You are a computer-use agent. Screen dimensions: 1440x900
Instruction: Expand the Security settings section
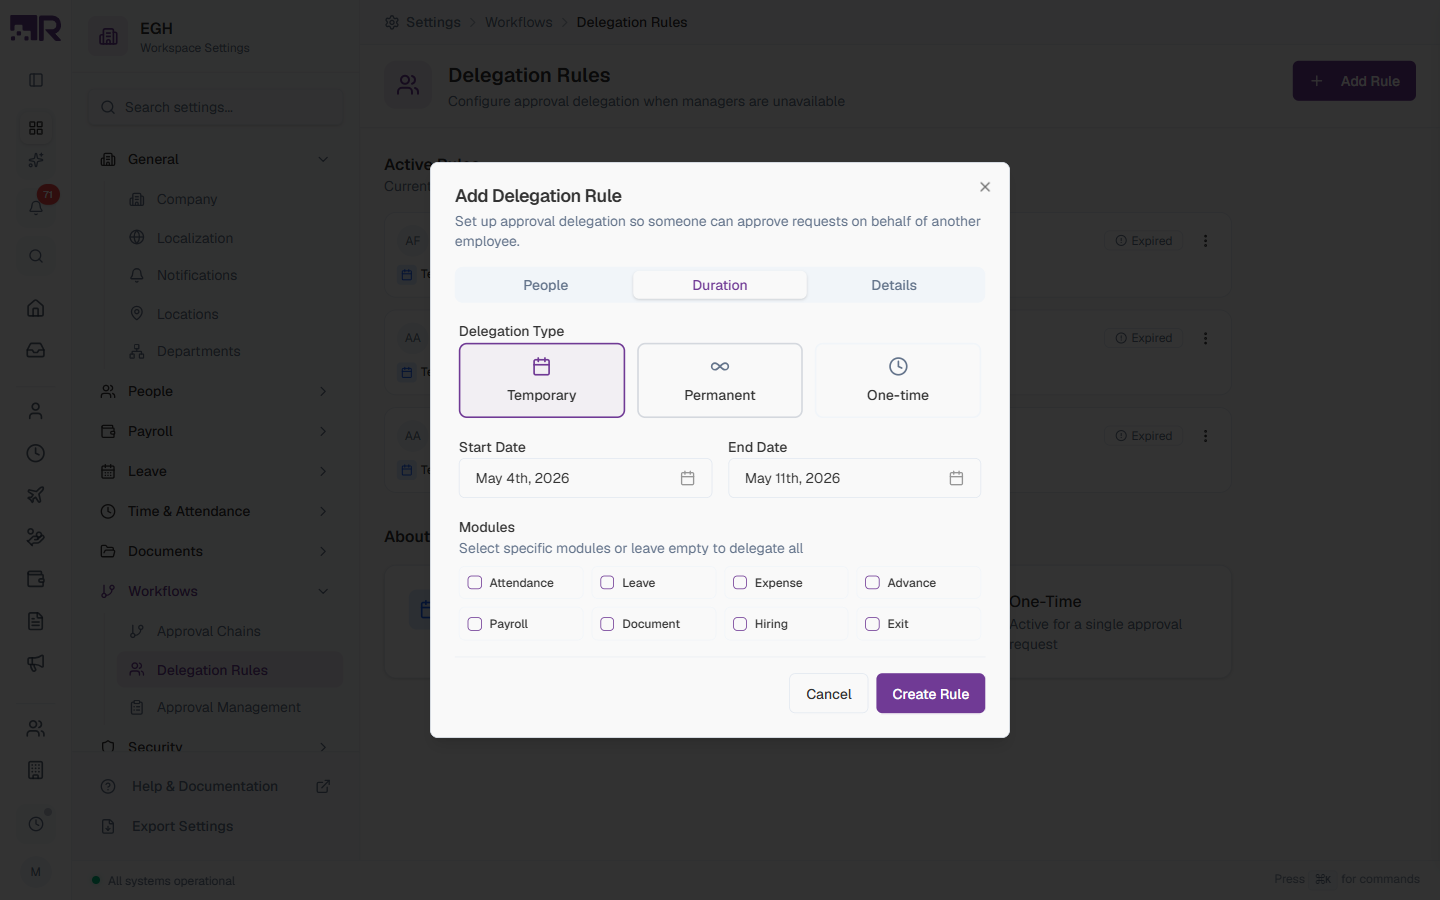(x=216, y=746)
